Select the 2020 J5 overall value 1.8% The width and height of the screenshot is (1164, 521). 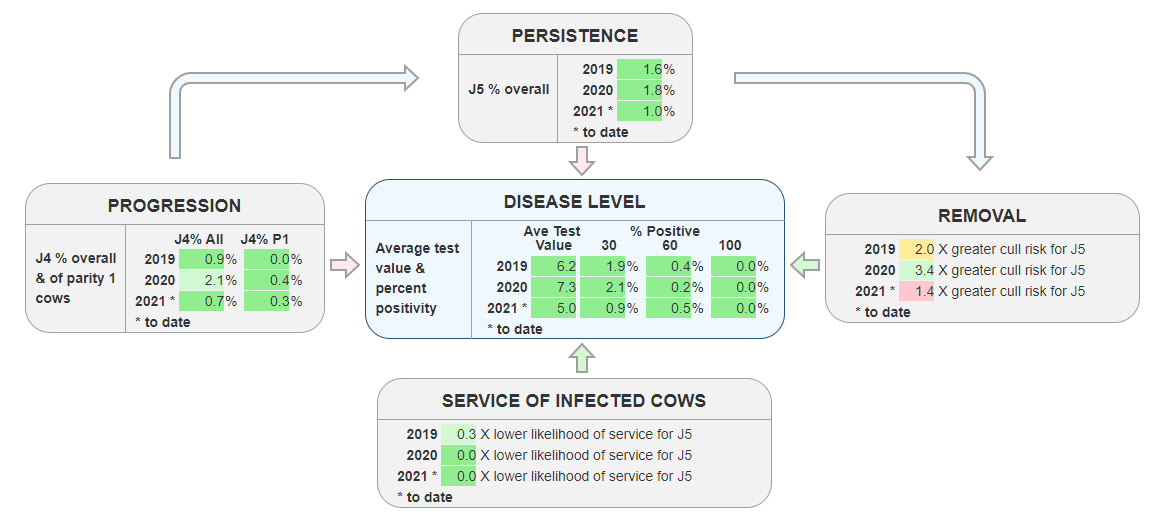pos(647,90)
